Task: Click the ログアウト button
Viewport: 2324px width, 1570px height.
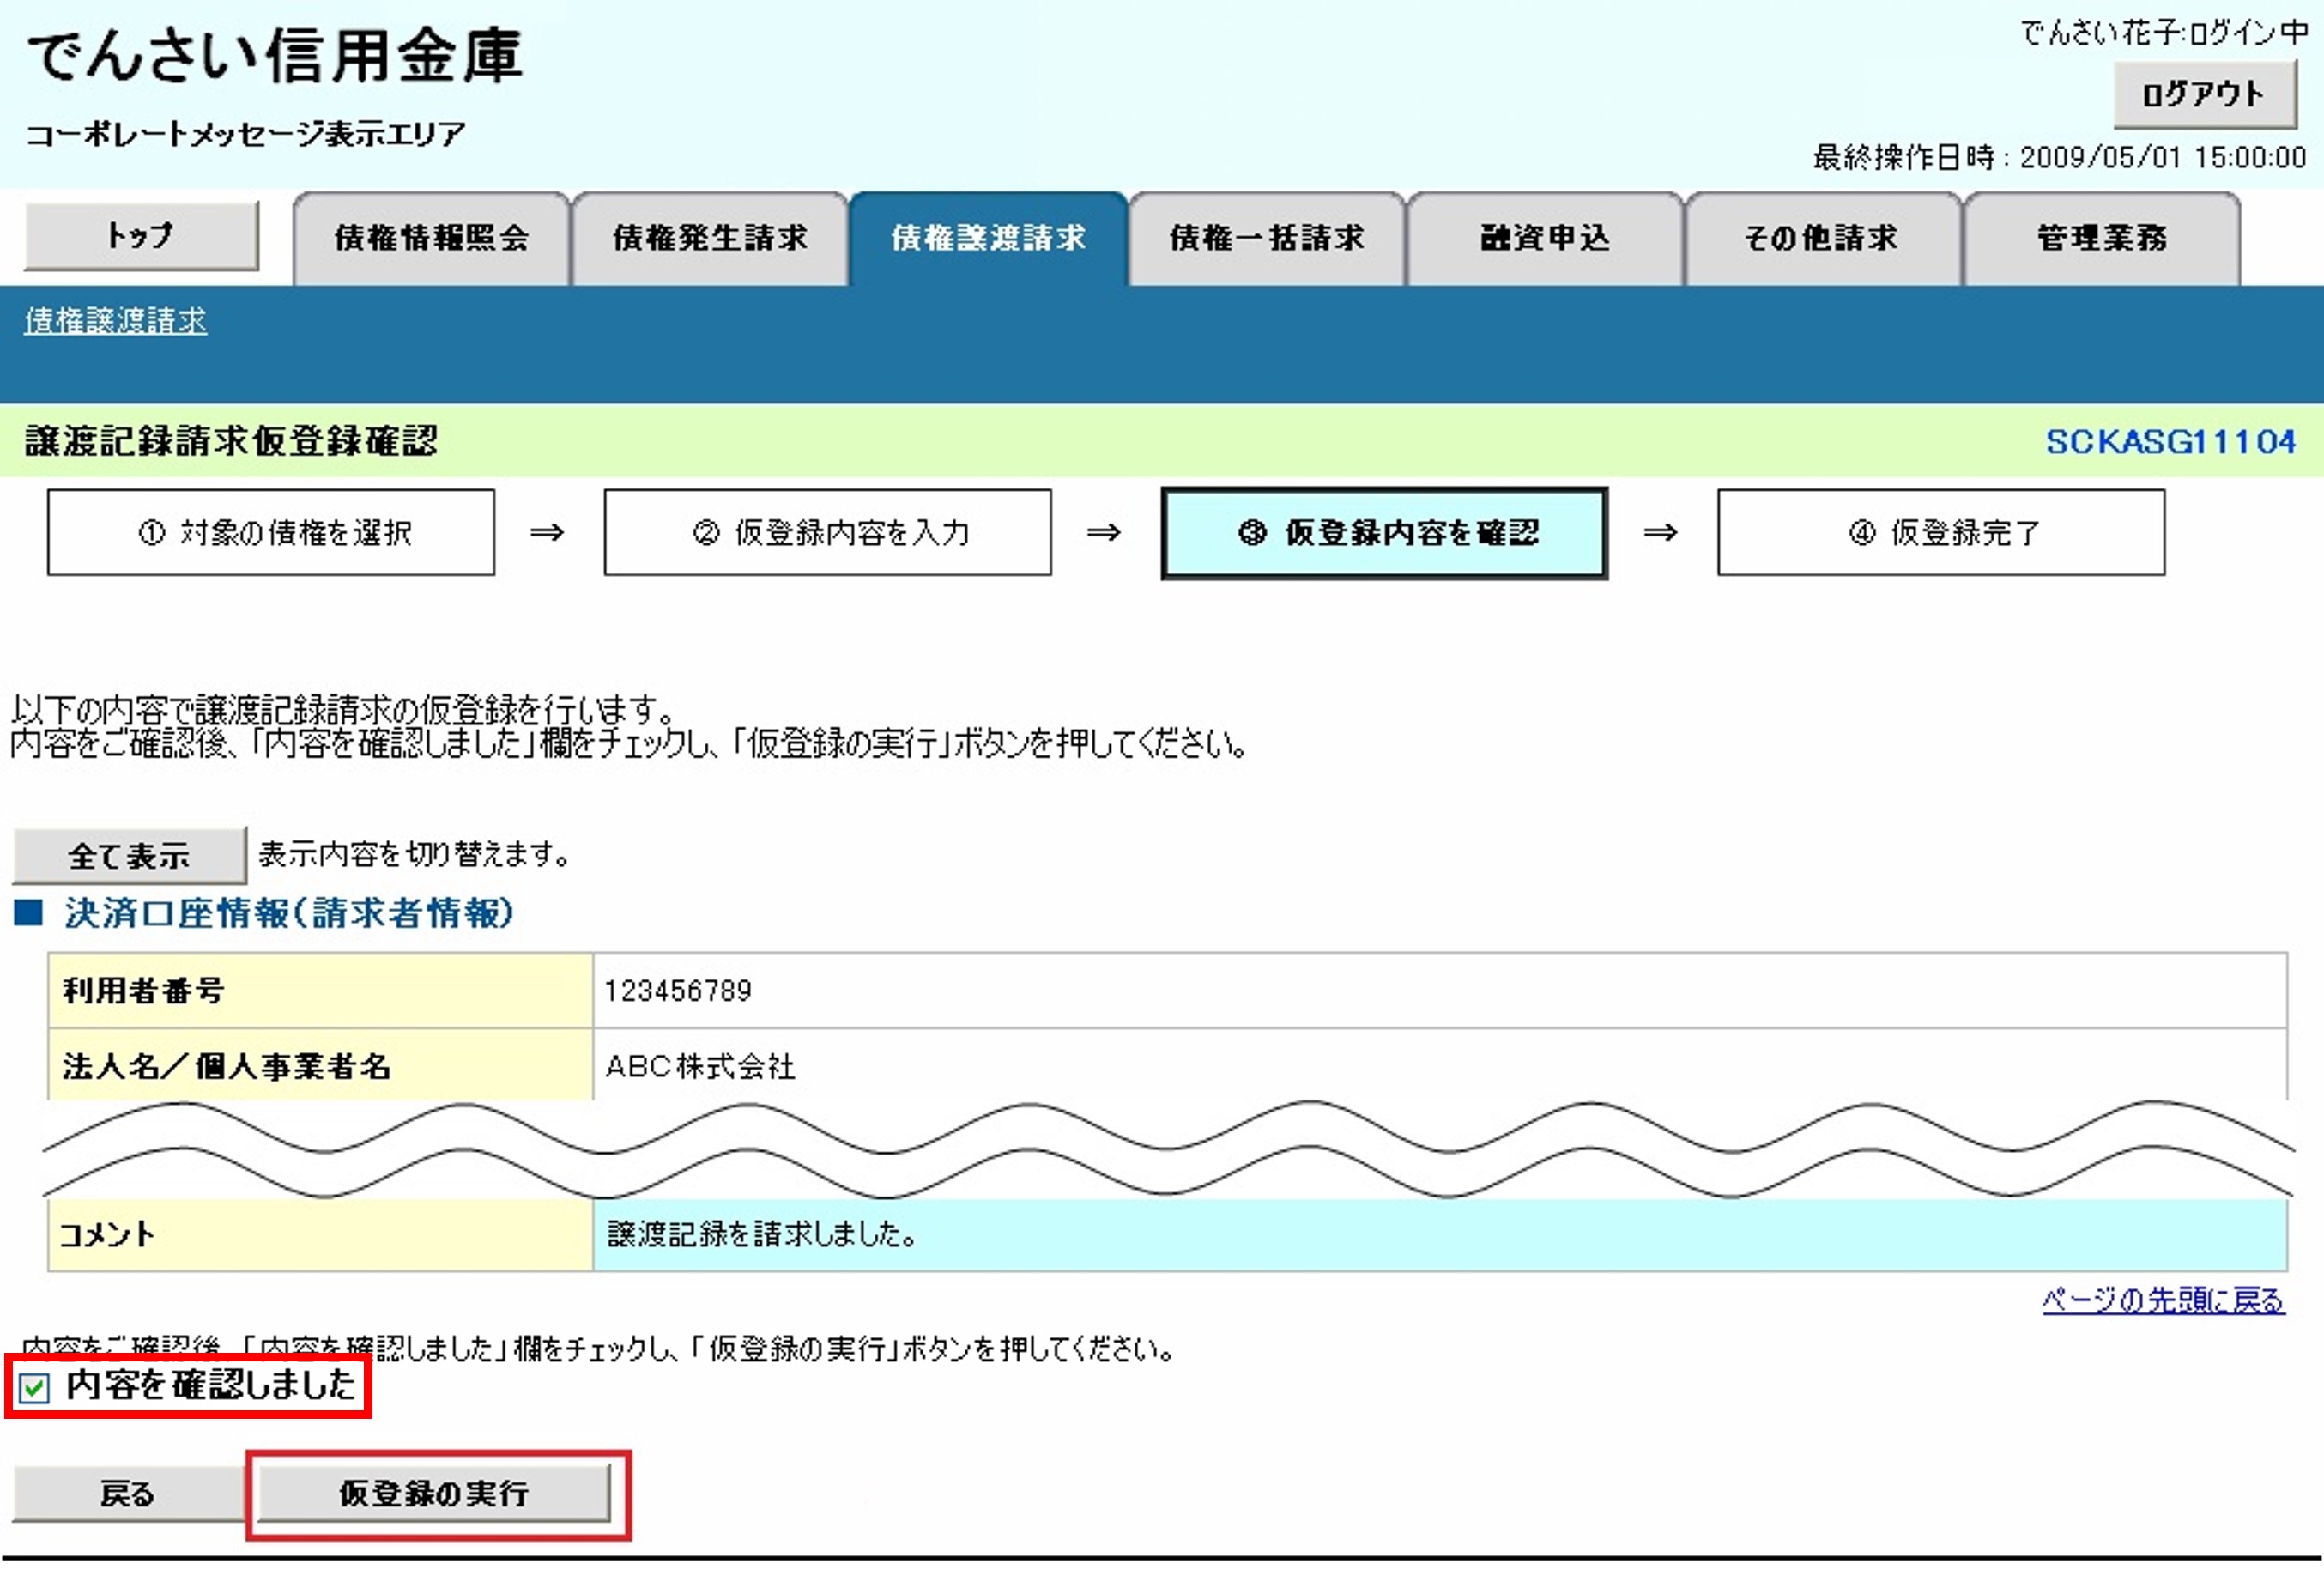Action: (x=2202, y=95)
